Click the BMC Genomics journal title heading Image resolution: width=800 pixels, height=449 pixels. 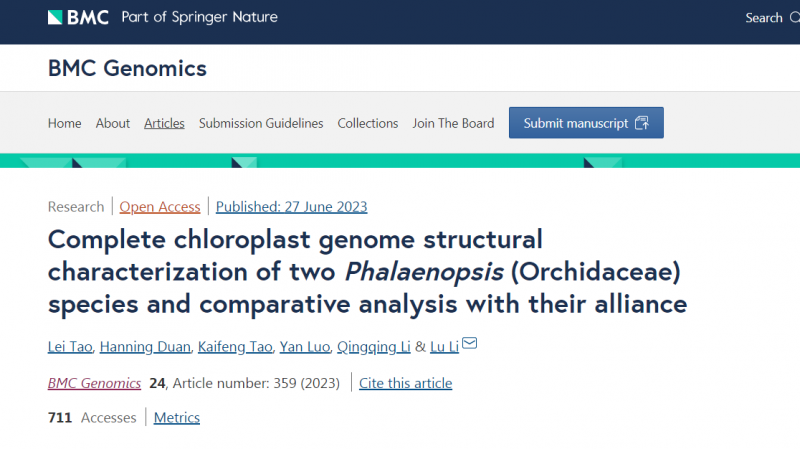127,68
